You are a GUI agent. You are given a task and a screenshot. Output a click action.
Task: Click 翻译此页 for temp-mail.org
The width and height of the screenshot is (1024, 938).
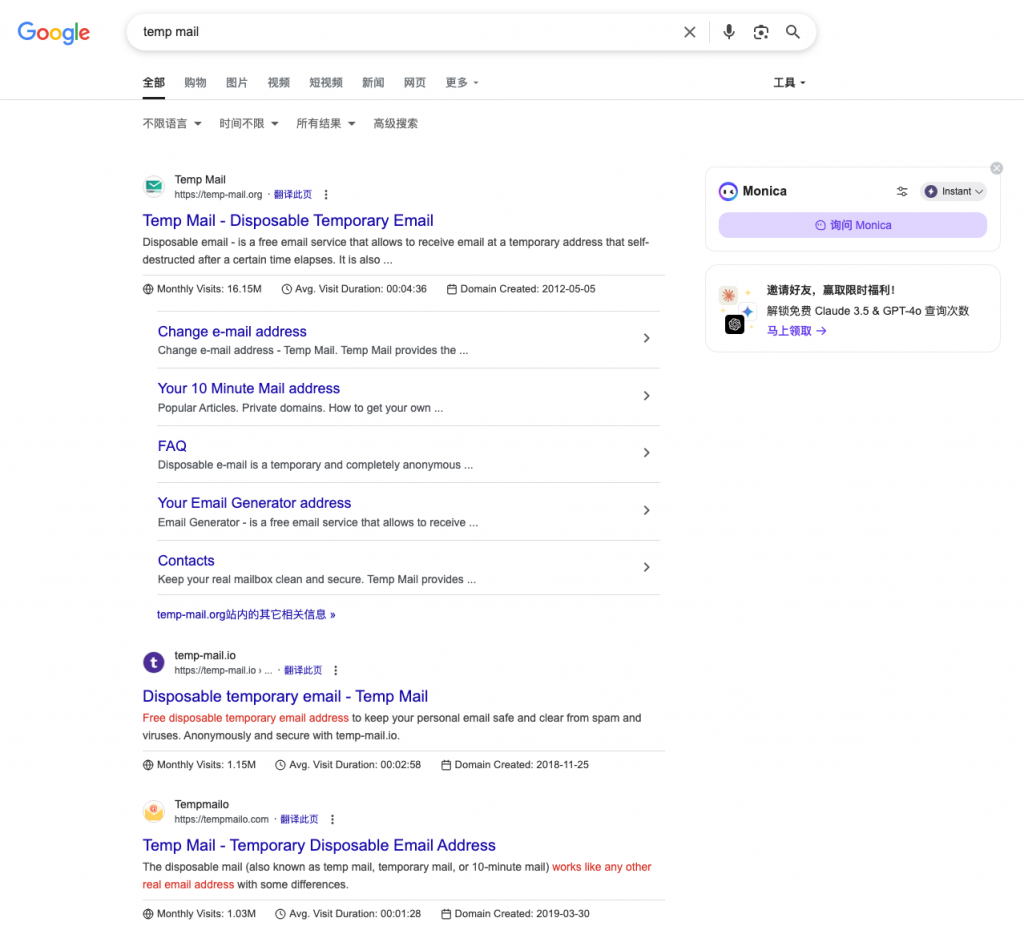pos(293,195)
